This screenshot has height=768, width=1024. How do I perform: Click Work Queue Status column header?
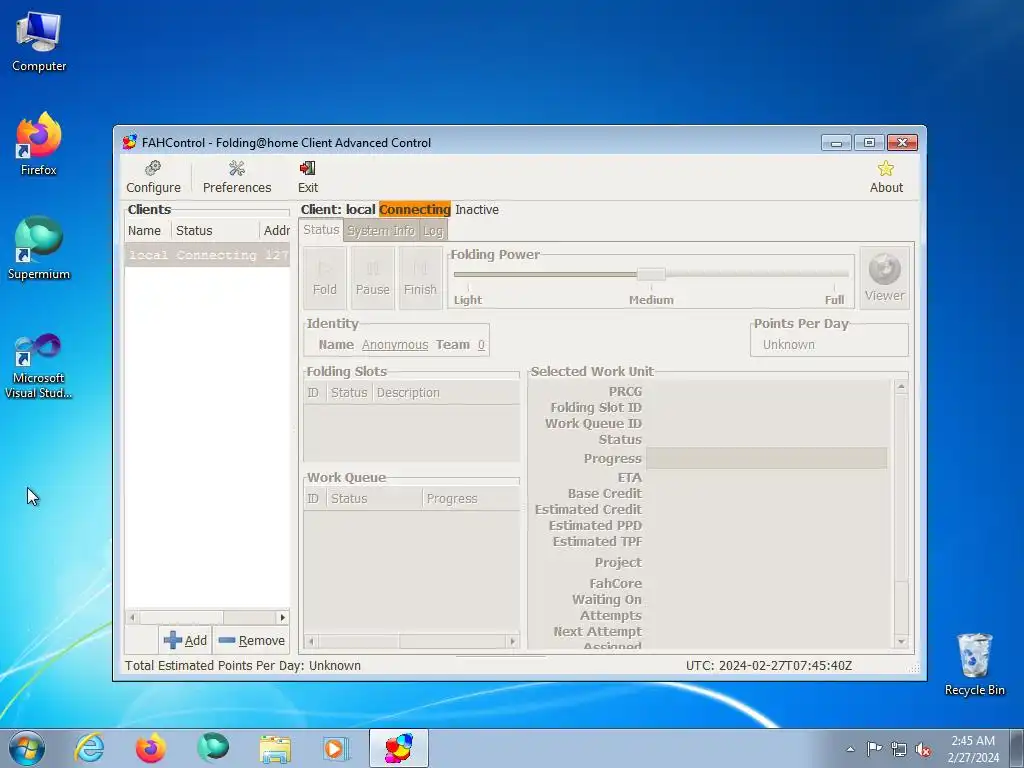[x=374, y=498]
